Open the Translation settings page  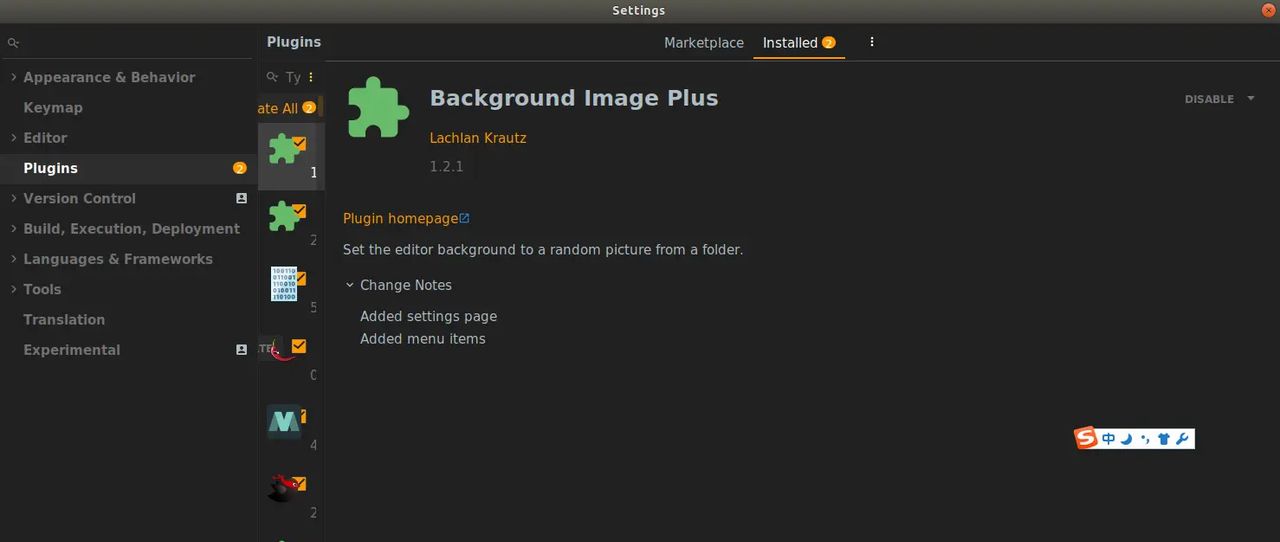[64, 320]
